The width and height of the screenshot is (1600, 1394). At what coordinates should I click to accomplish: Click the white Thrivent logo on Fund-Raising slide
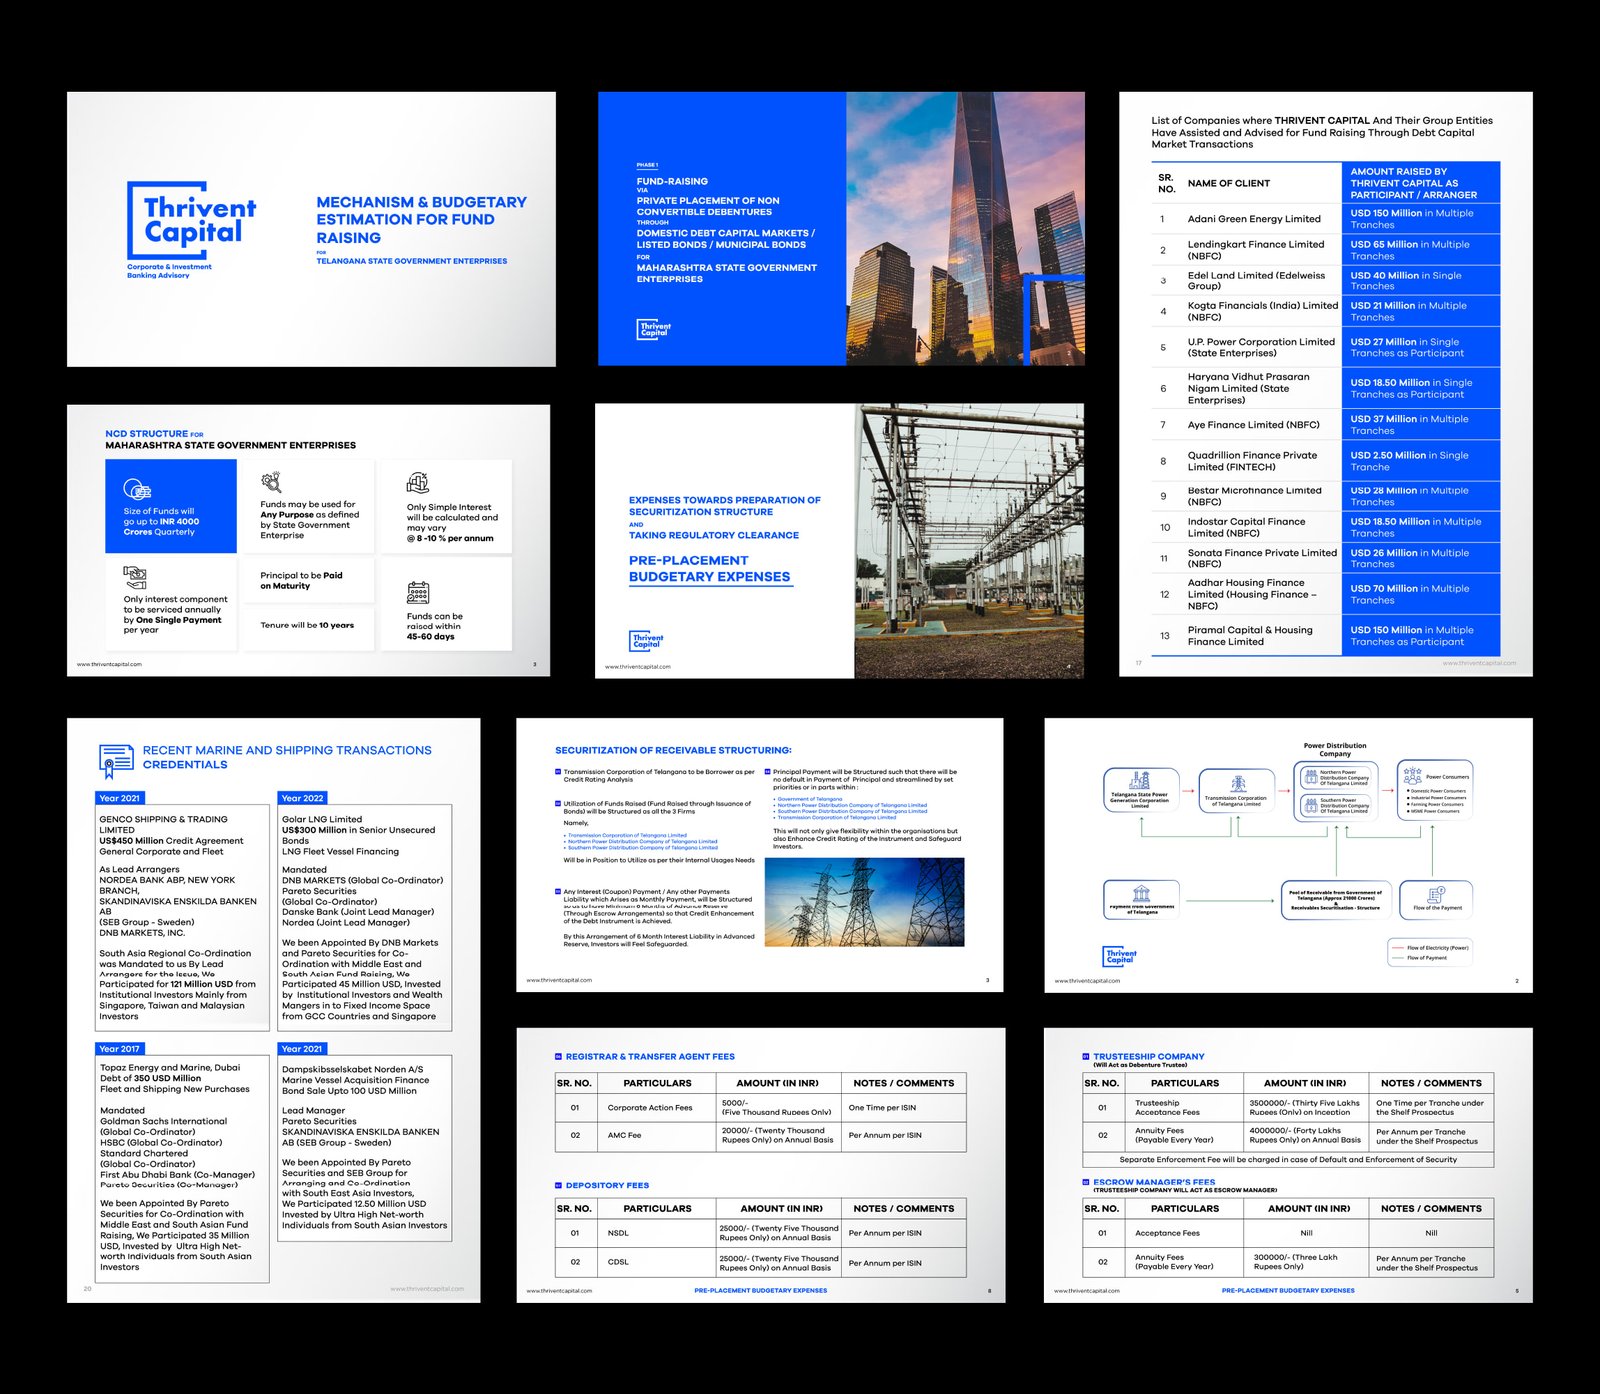(x=654, y=328)
